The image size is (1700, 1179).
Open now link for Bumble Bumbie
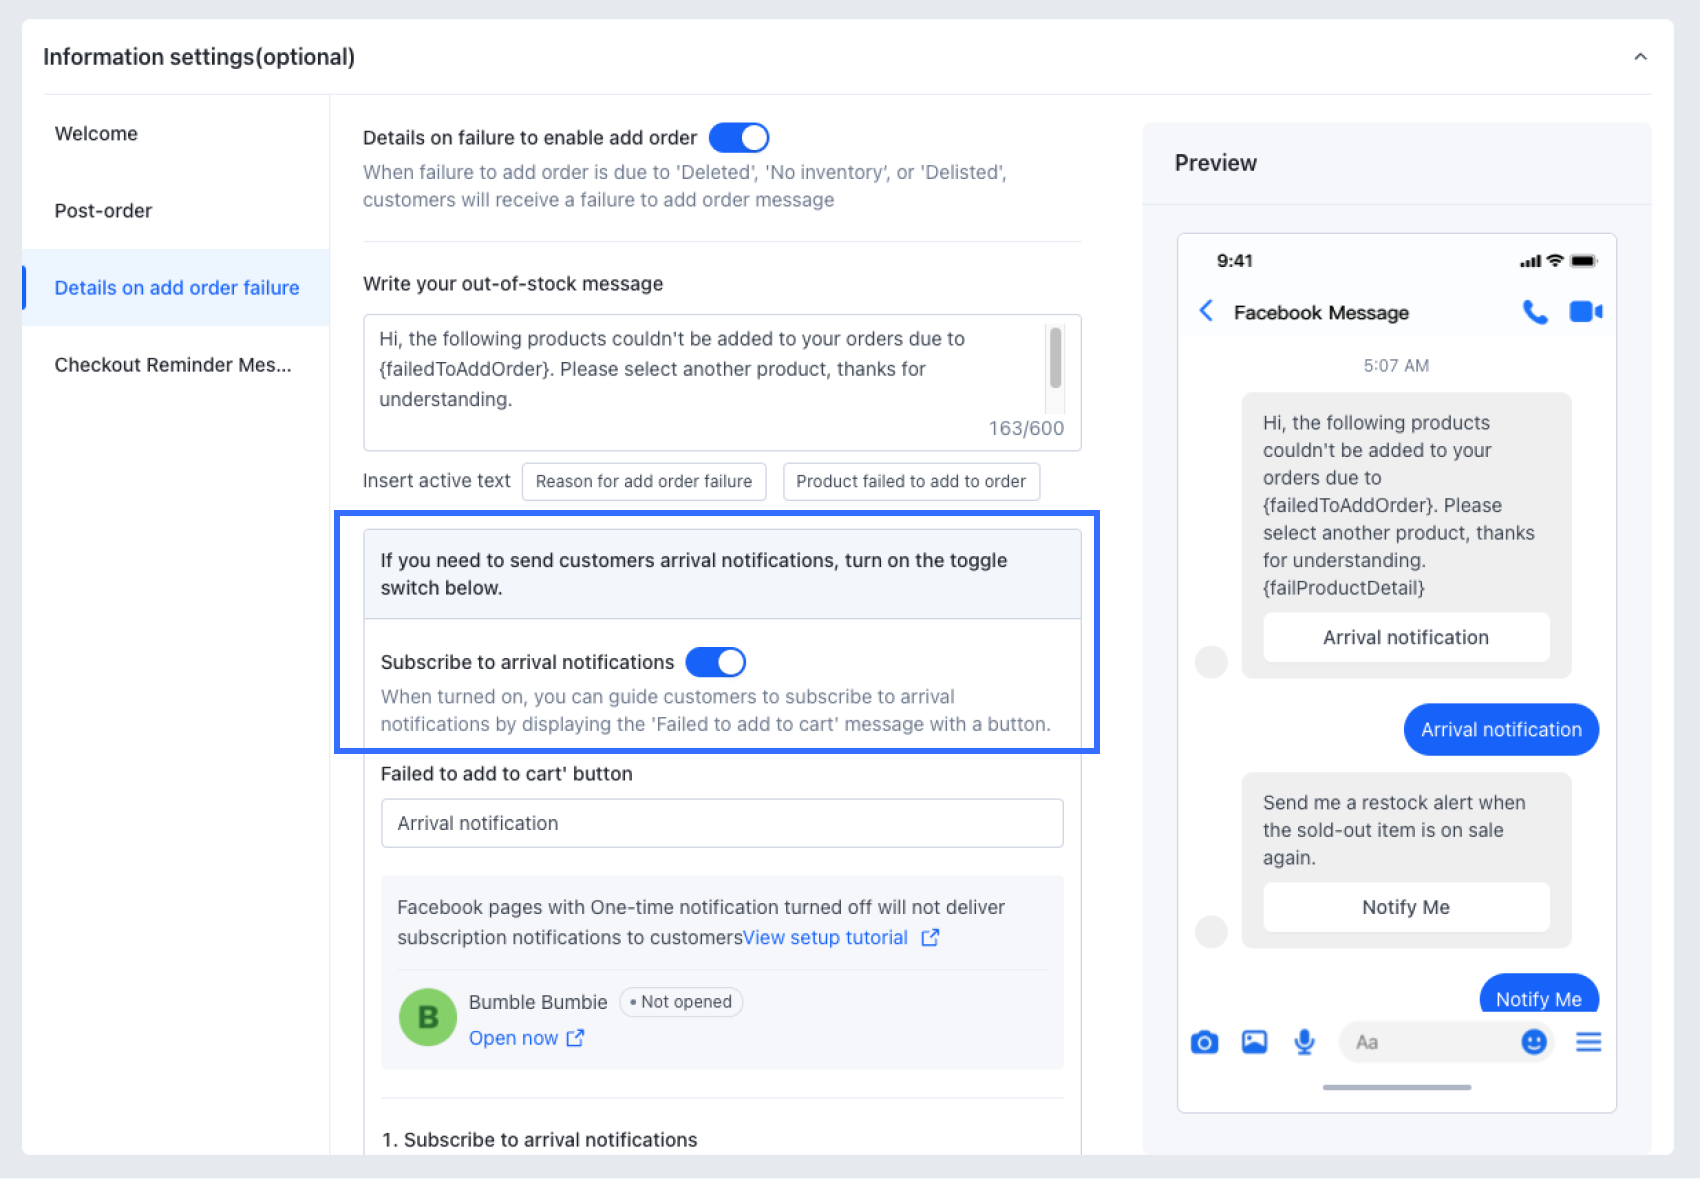(x=513, y=1039)
